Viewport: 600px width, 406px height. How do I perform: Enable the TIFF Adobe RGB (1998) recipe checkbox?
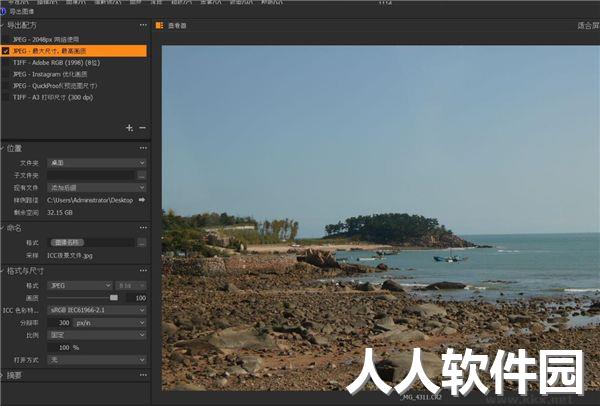coord(5,62)
